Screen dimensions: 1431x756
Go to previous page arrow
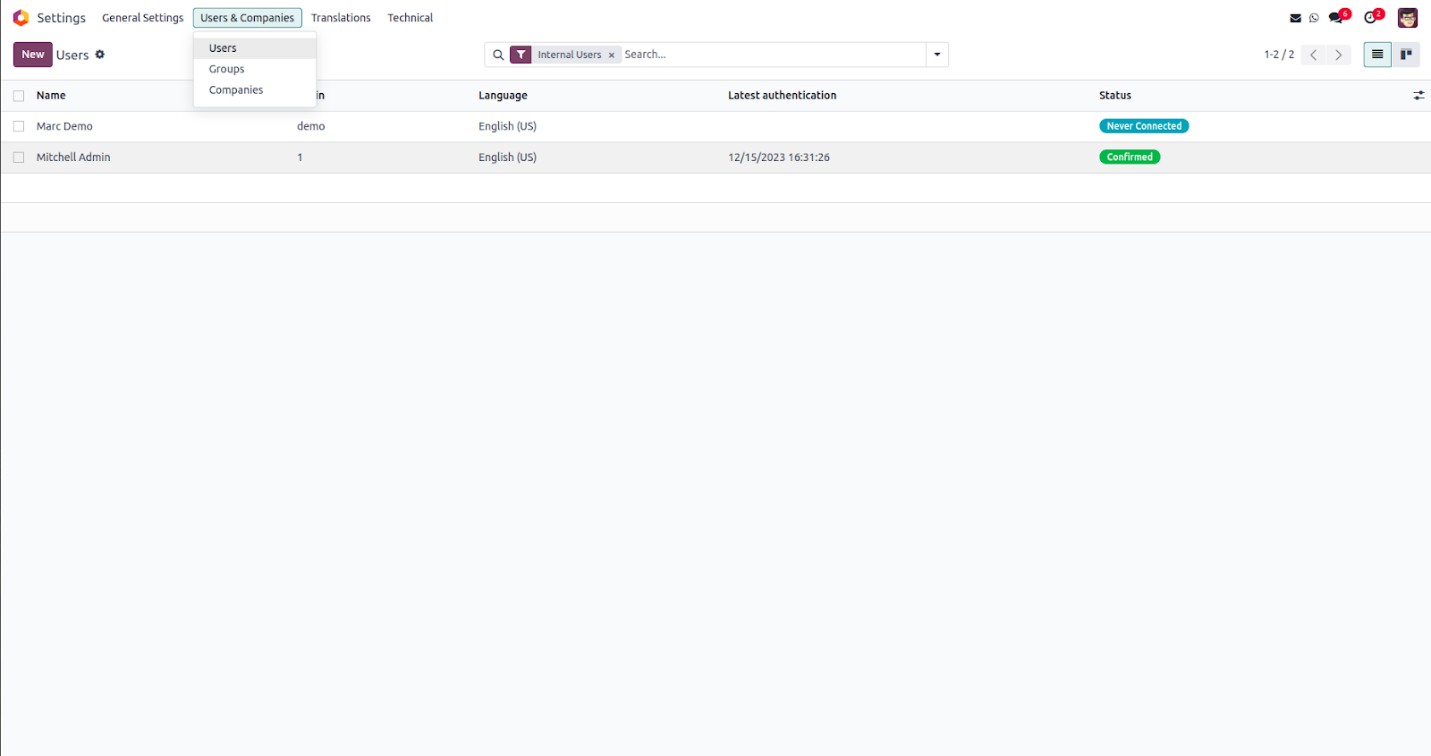[x=1314, y=55]
